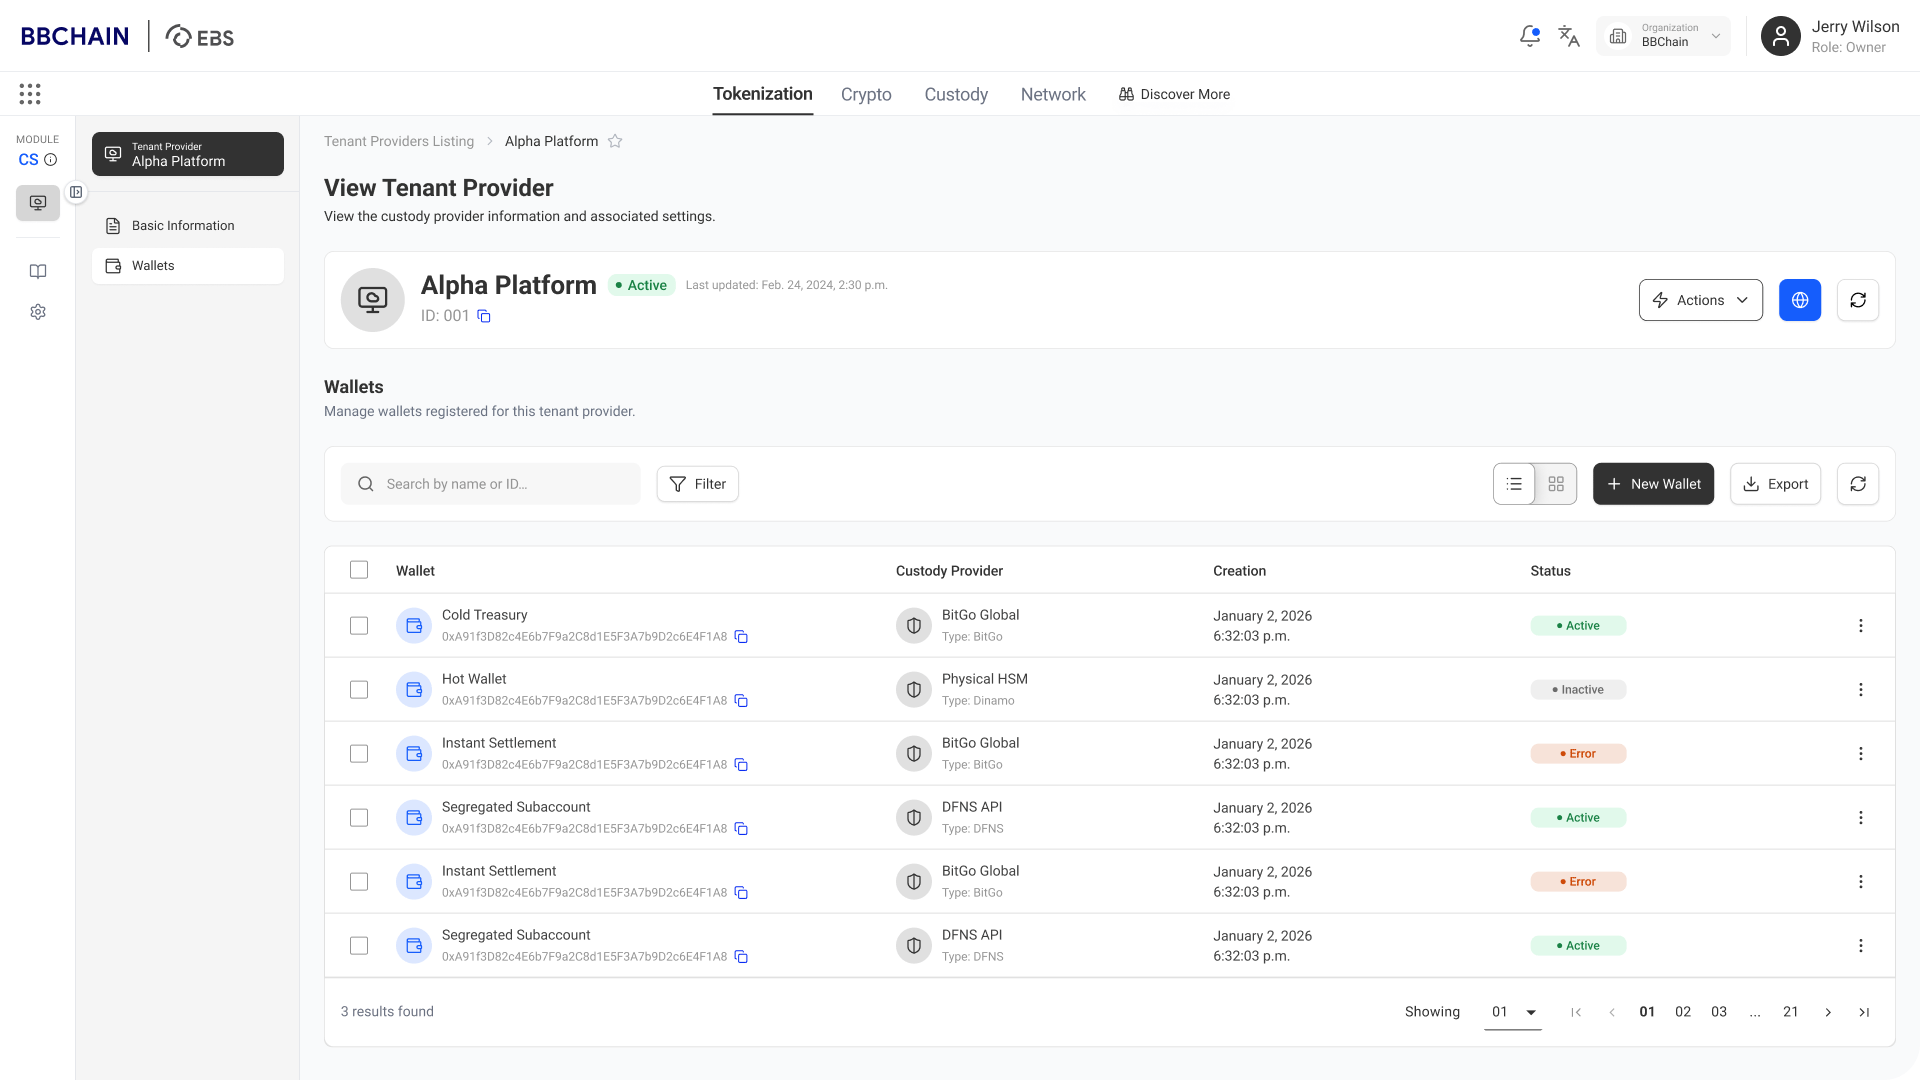Focus the search by name field
The image size is (1920, 1080).
tap(490, 484)
